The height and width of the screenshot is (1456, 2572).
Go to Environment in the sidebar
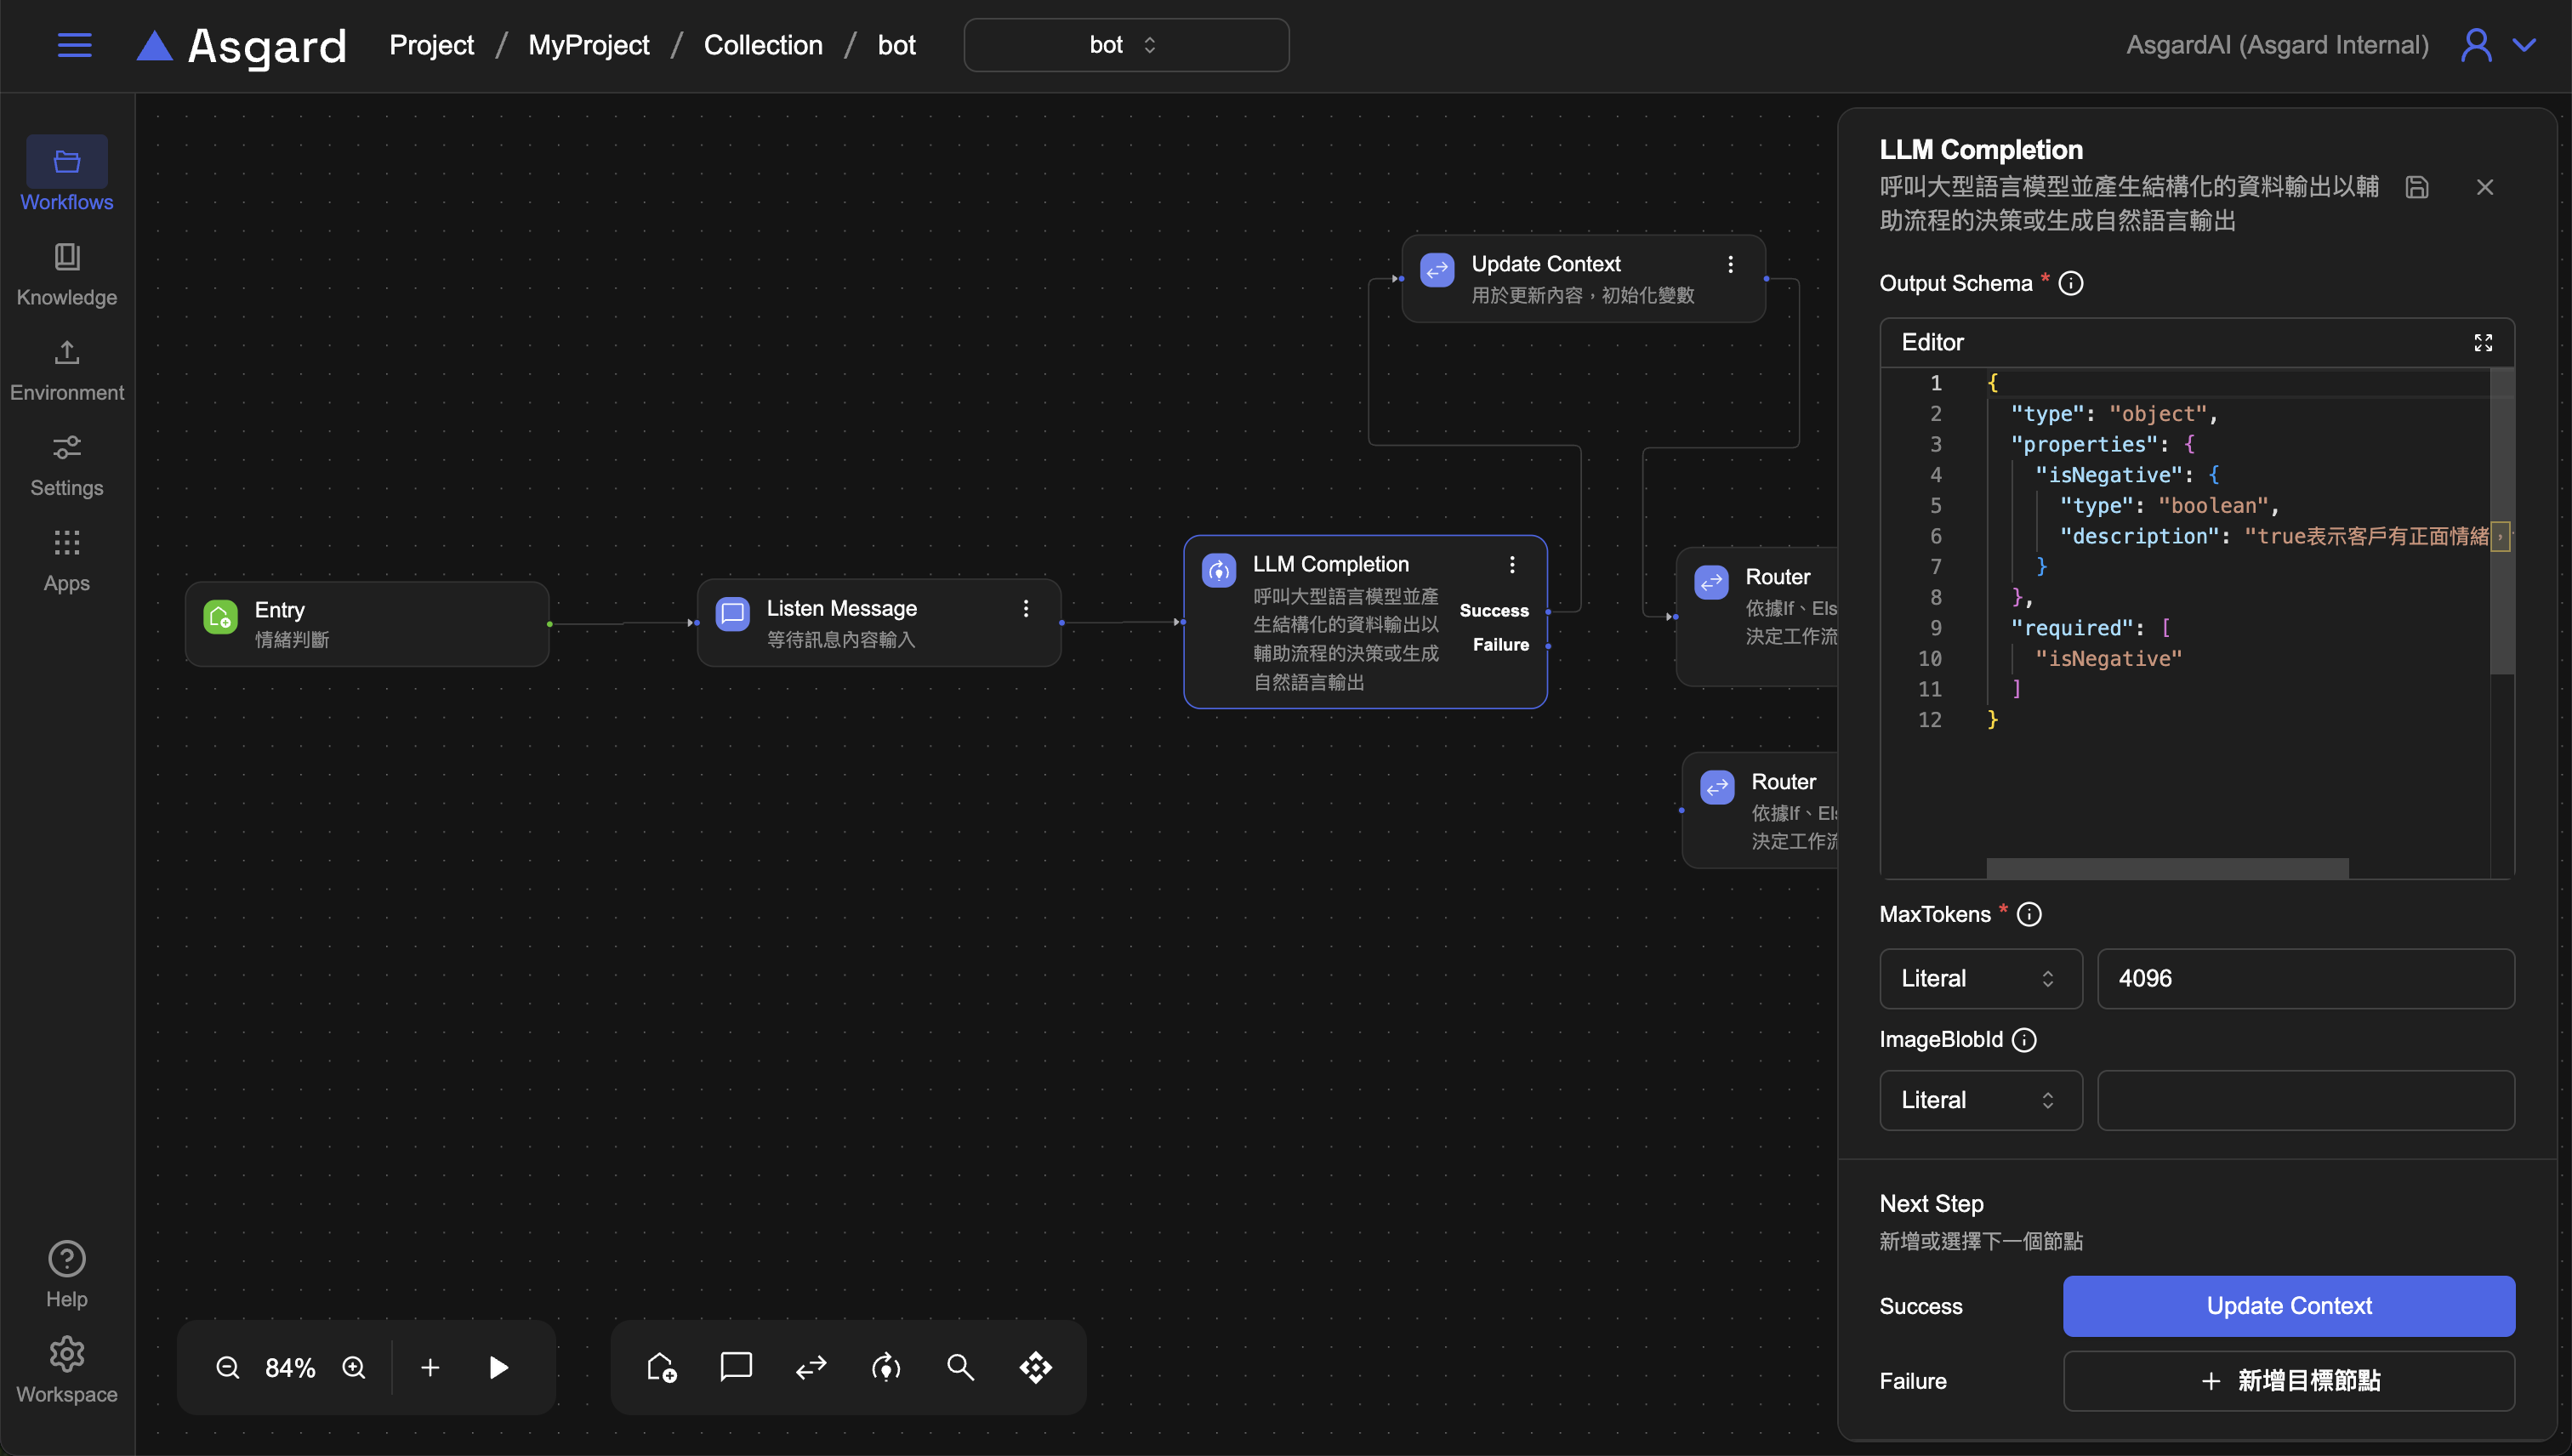tap(67, 370)
